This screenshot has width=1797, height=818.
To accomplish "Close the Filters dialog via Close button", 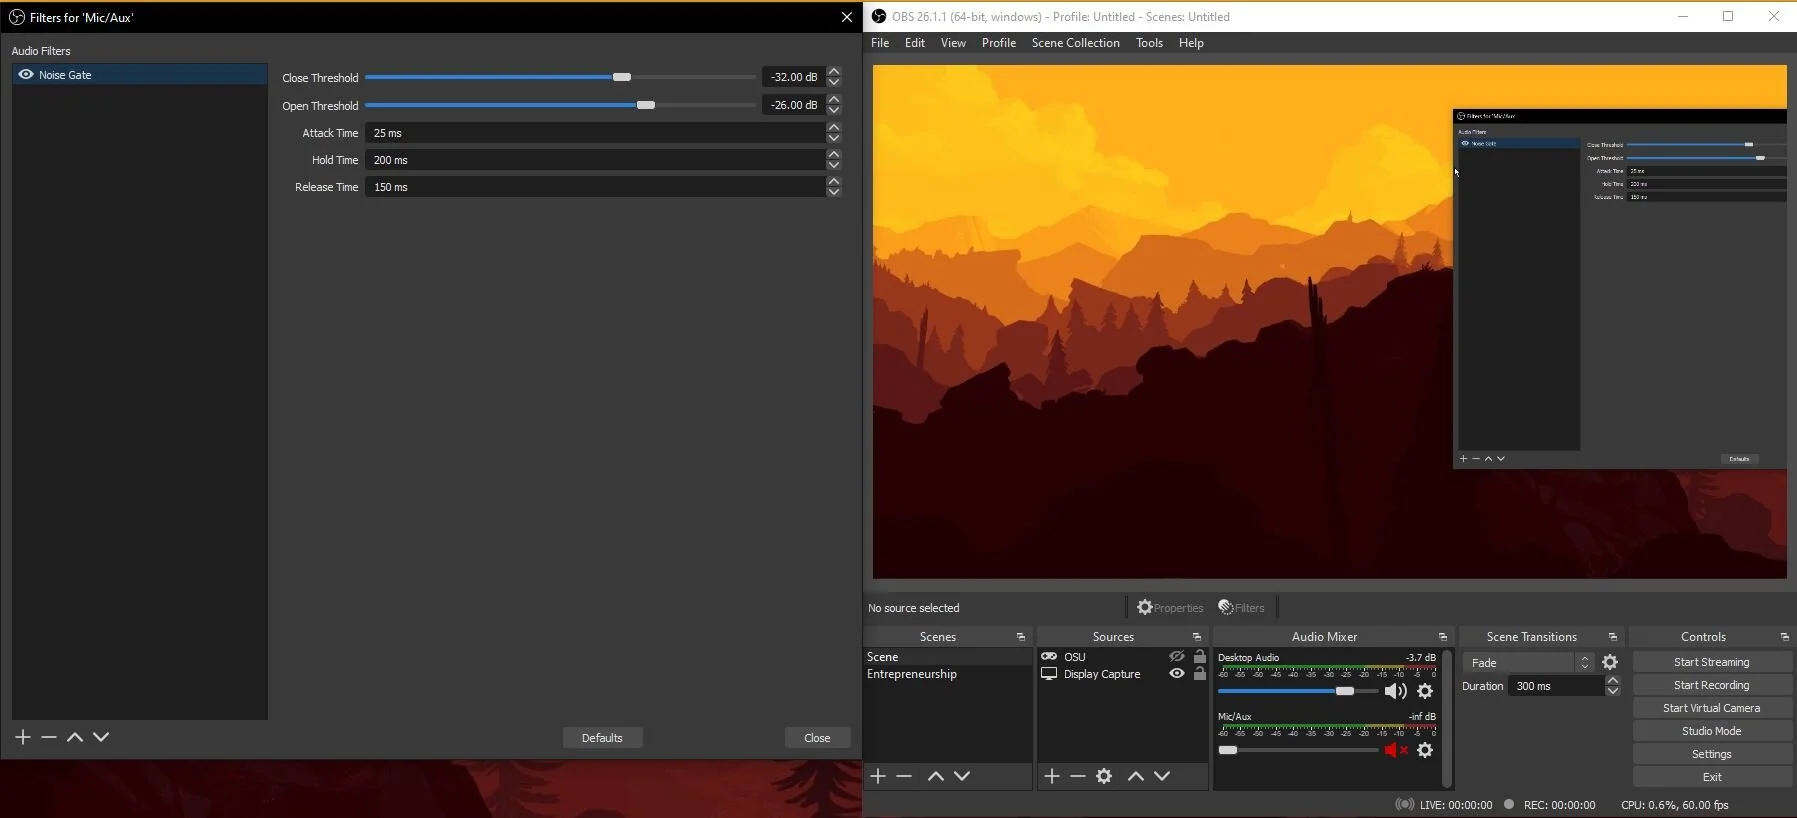I will coord(817,738).
